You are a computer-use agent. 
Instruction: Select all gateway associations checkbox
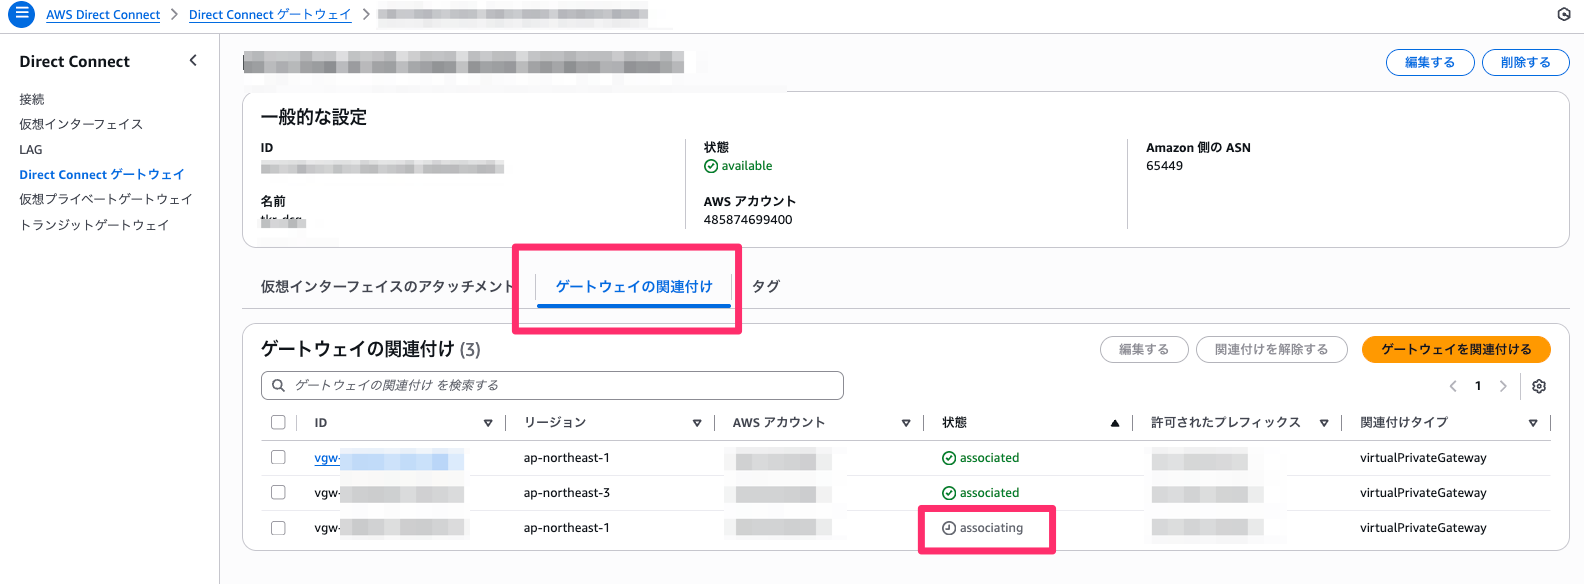tap(278, 422)
